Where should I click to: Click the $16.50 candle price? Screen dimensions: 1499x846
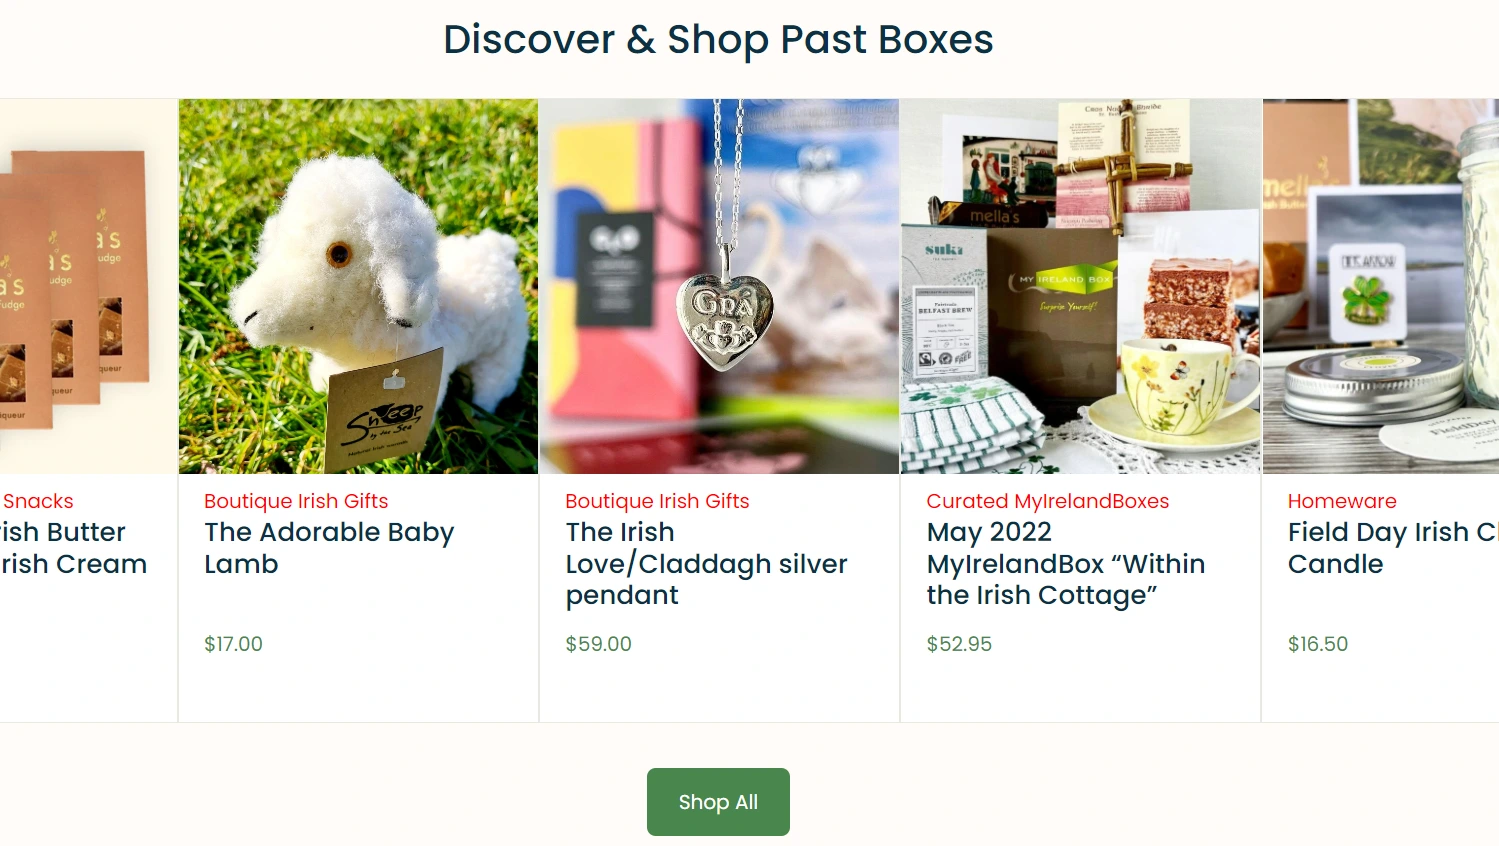pyautogui.click(x=1318, y=644)
